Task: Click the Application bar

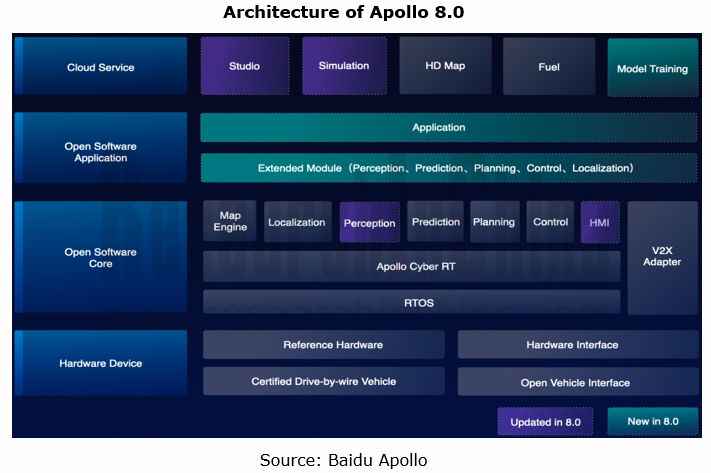Action: (x=448, y=128)
